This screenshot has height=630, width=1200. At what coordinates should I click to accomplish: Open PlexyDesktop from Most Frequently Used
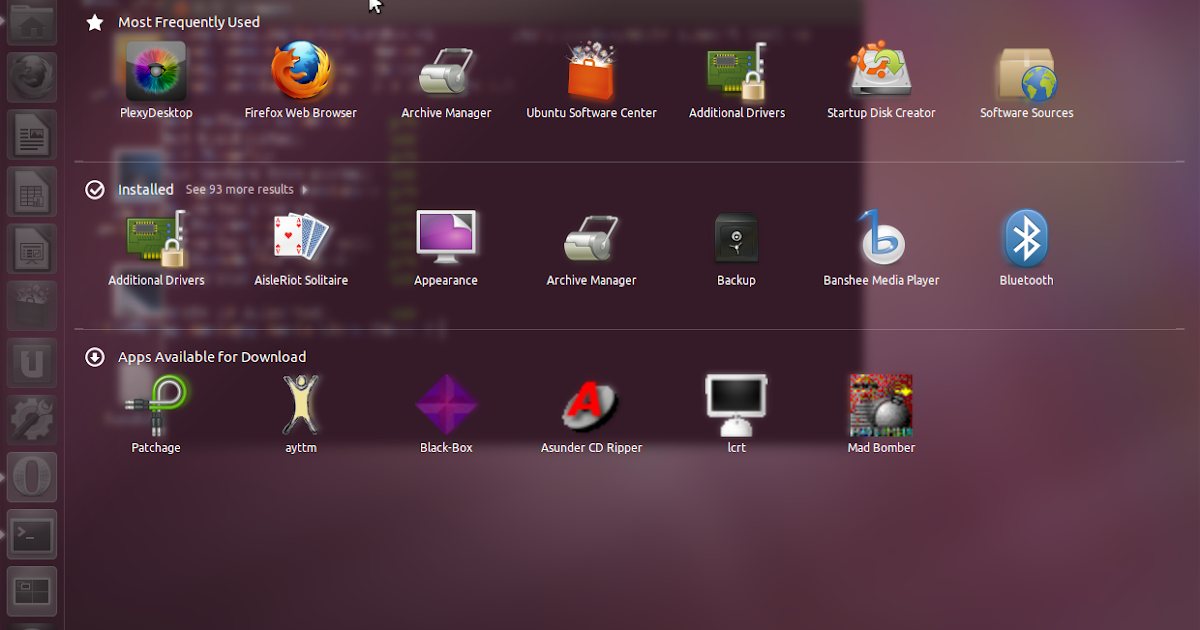pyautogui.click(x=156, y=81)
